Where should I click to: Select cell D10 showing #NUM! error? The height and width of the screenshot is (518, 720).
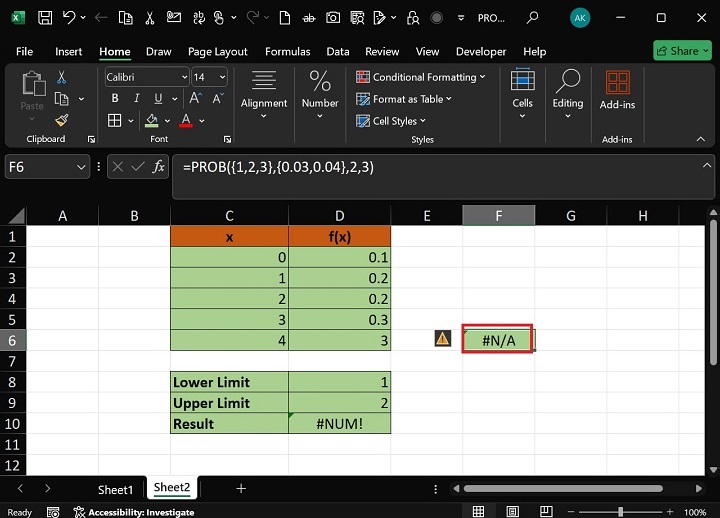click(339, 423)
